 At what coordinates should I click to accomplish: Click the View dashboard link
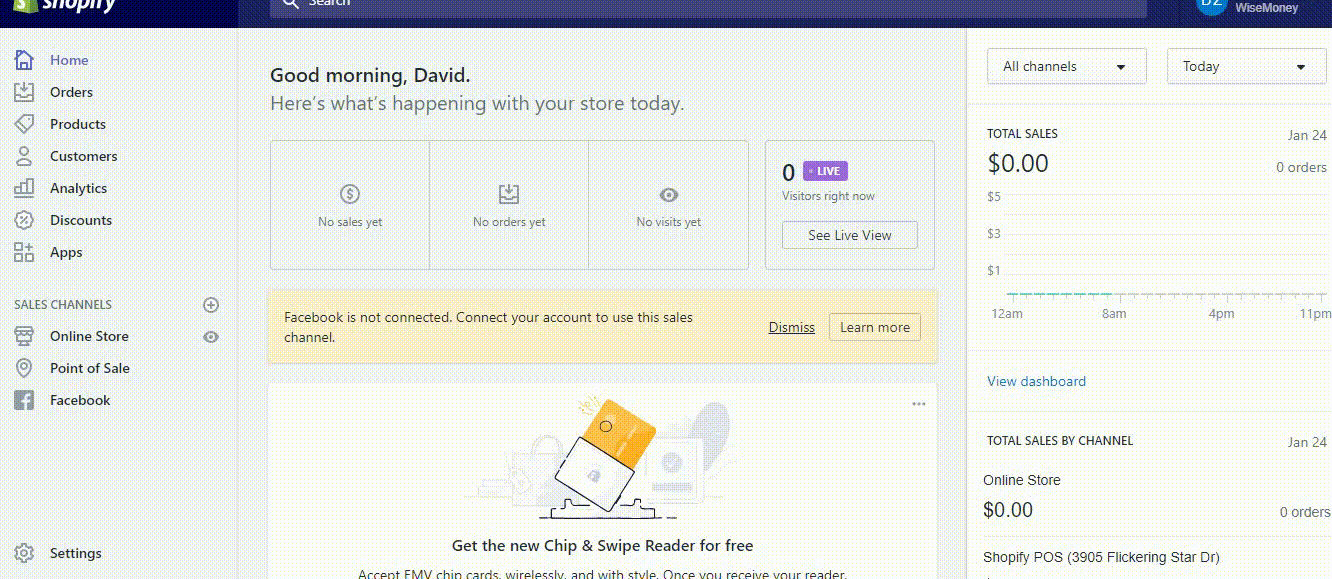click(1036, 381)
